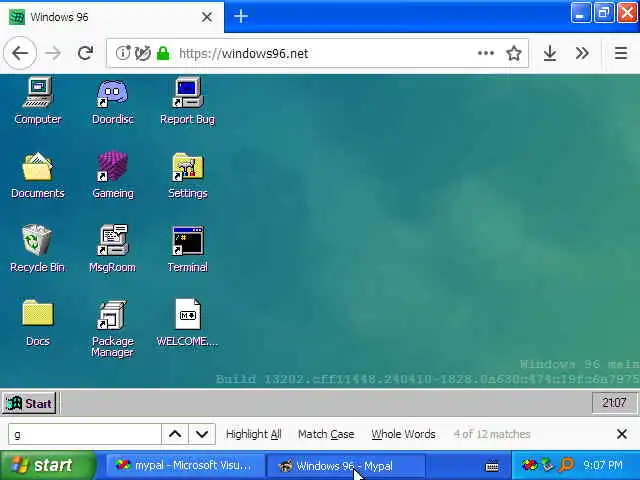Click the Windows 96 - Mypal taskbar button
This screenshot has width=640, height=480.
click(346, 465)
